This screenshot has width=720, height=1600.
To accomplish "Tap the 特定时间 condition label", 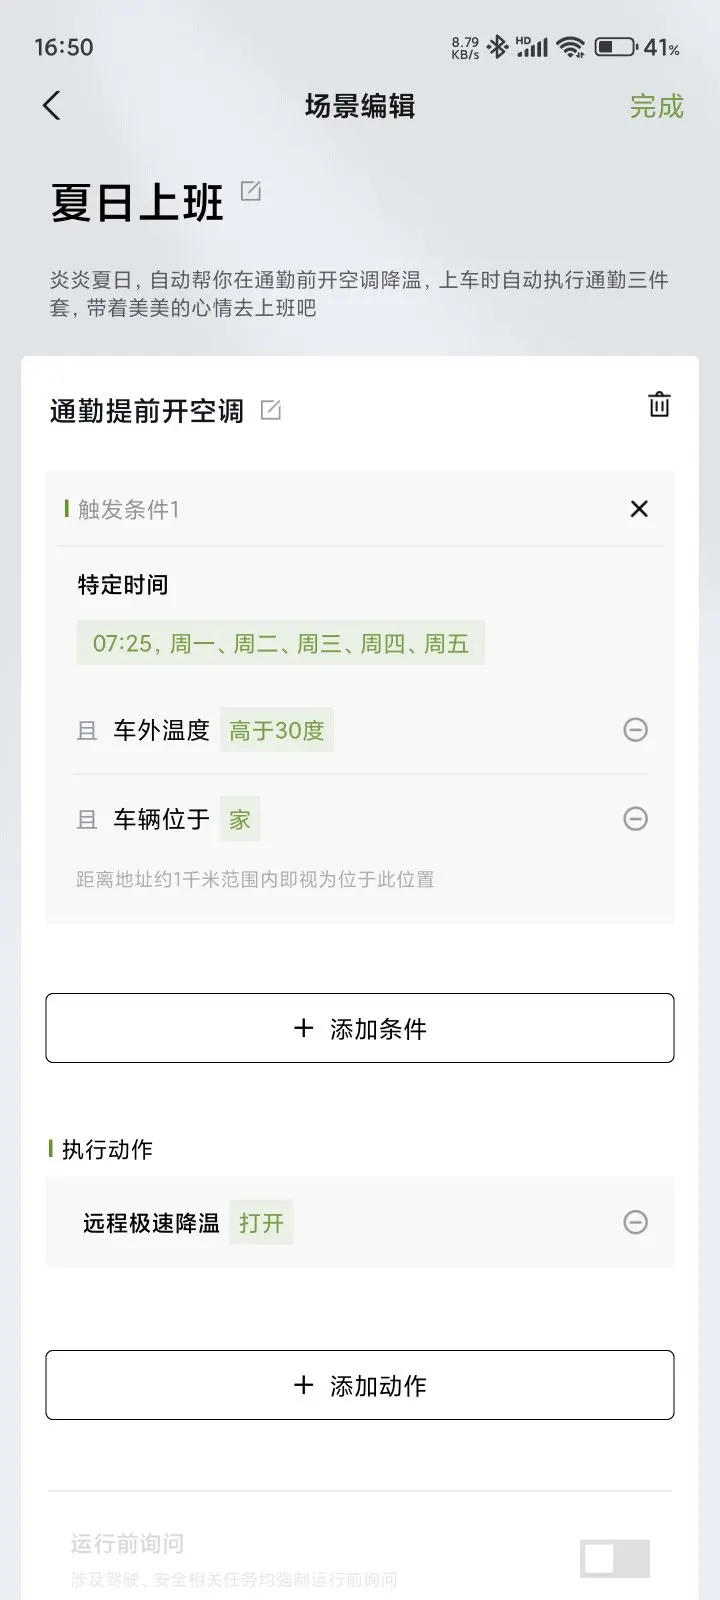I will coord(123,585).
